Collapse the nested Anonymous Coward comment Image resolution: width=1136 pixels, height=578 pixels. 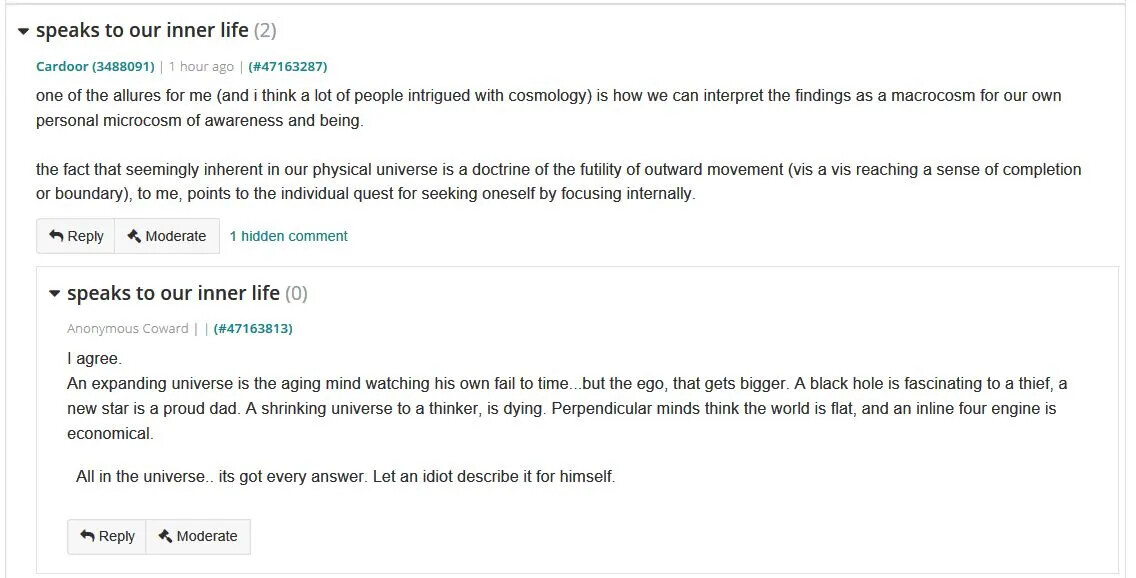point(55,294)
